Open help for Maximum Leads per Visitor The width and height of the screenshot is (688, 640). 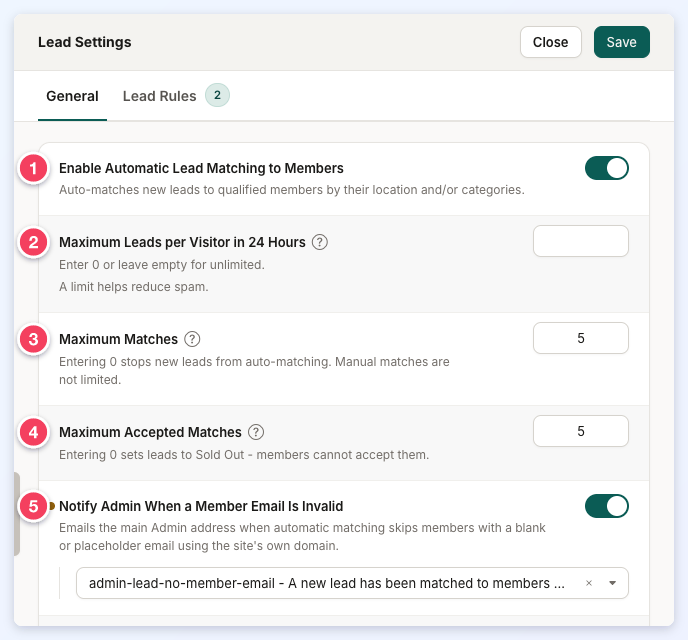[319, 242]
